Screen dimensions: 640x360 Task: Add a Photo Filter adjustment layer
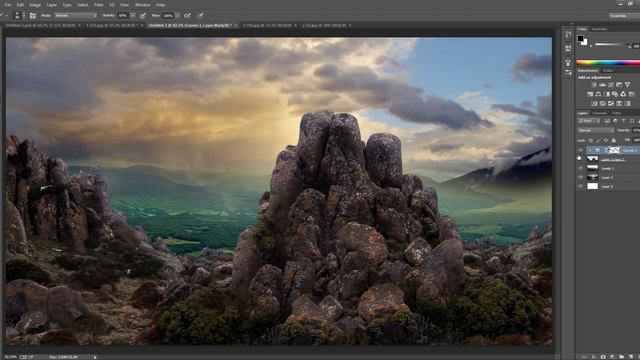pyautogui.click(x=615, y=94)
